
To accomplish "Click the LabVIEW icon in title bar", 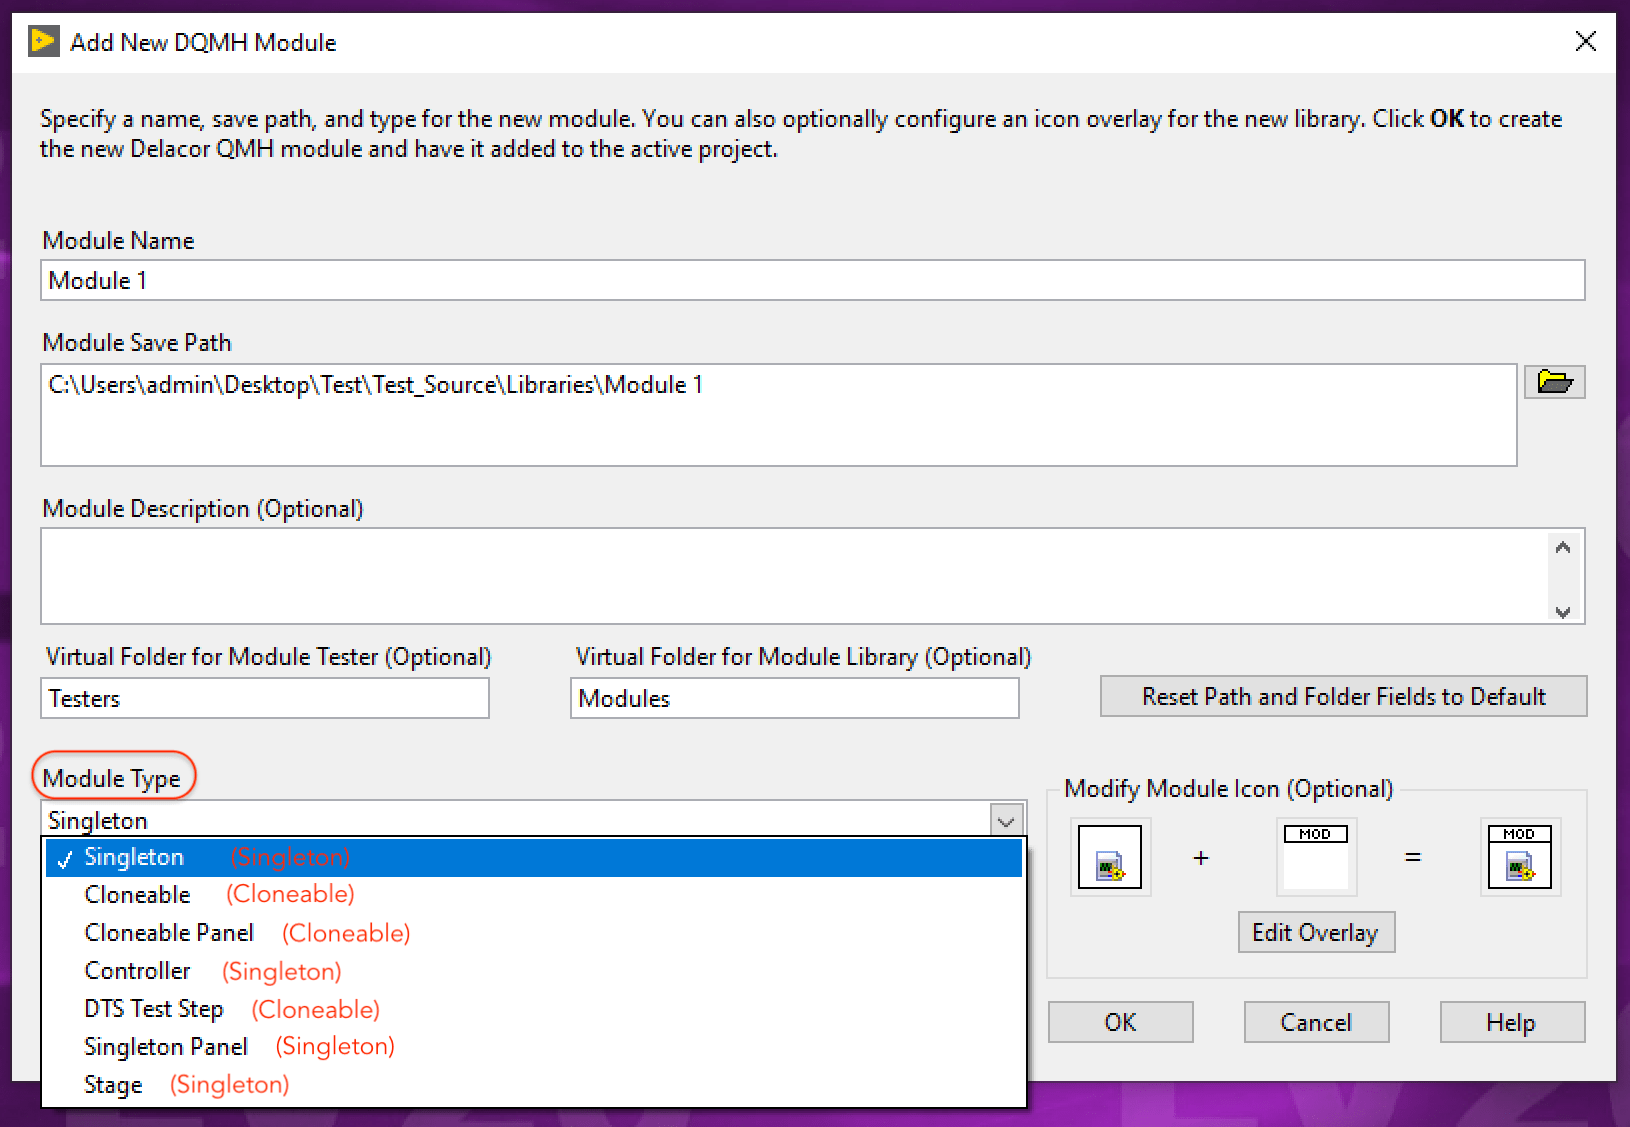I will pos(43,41).
